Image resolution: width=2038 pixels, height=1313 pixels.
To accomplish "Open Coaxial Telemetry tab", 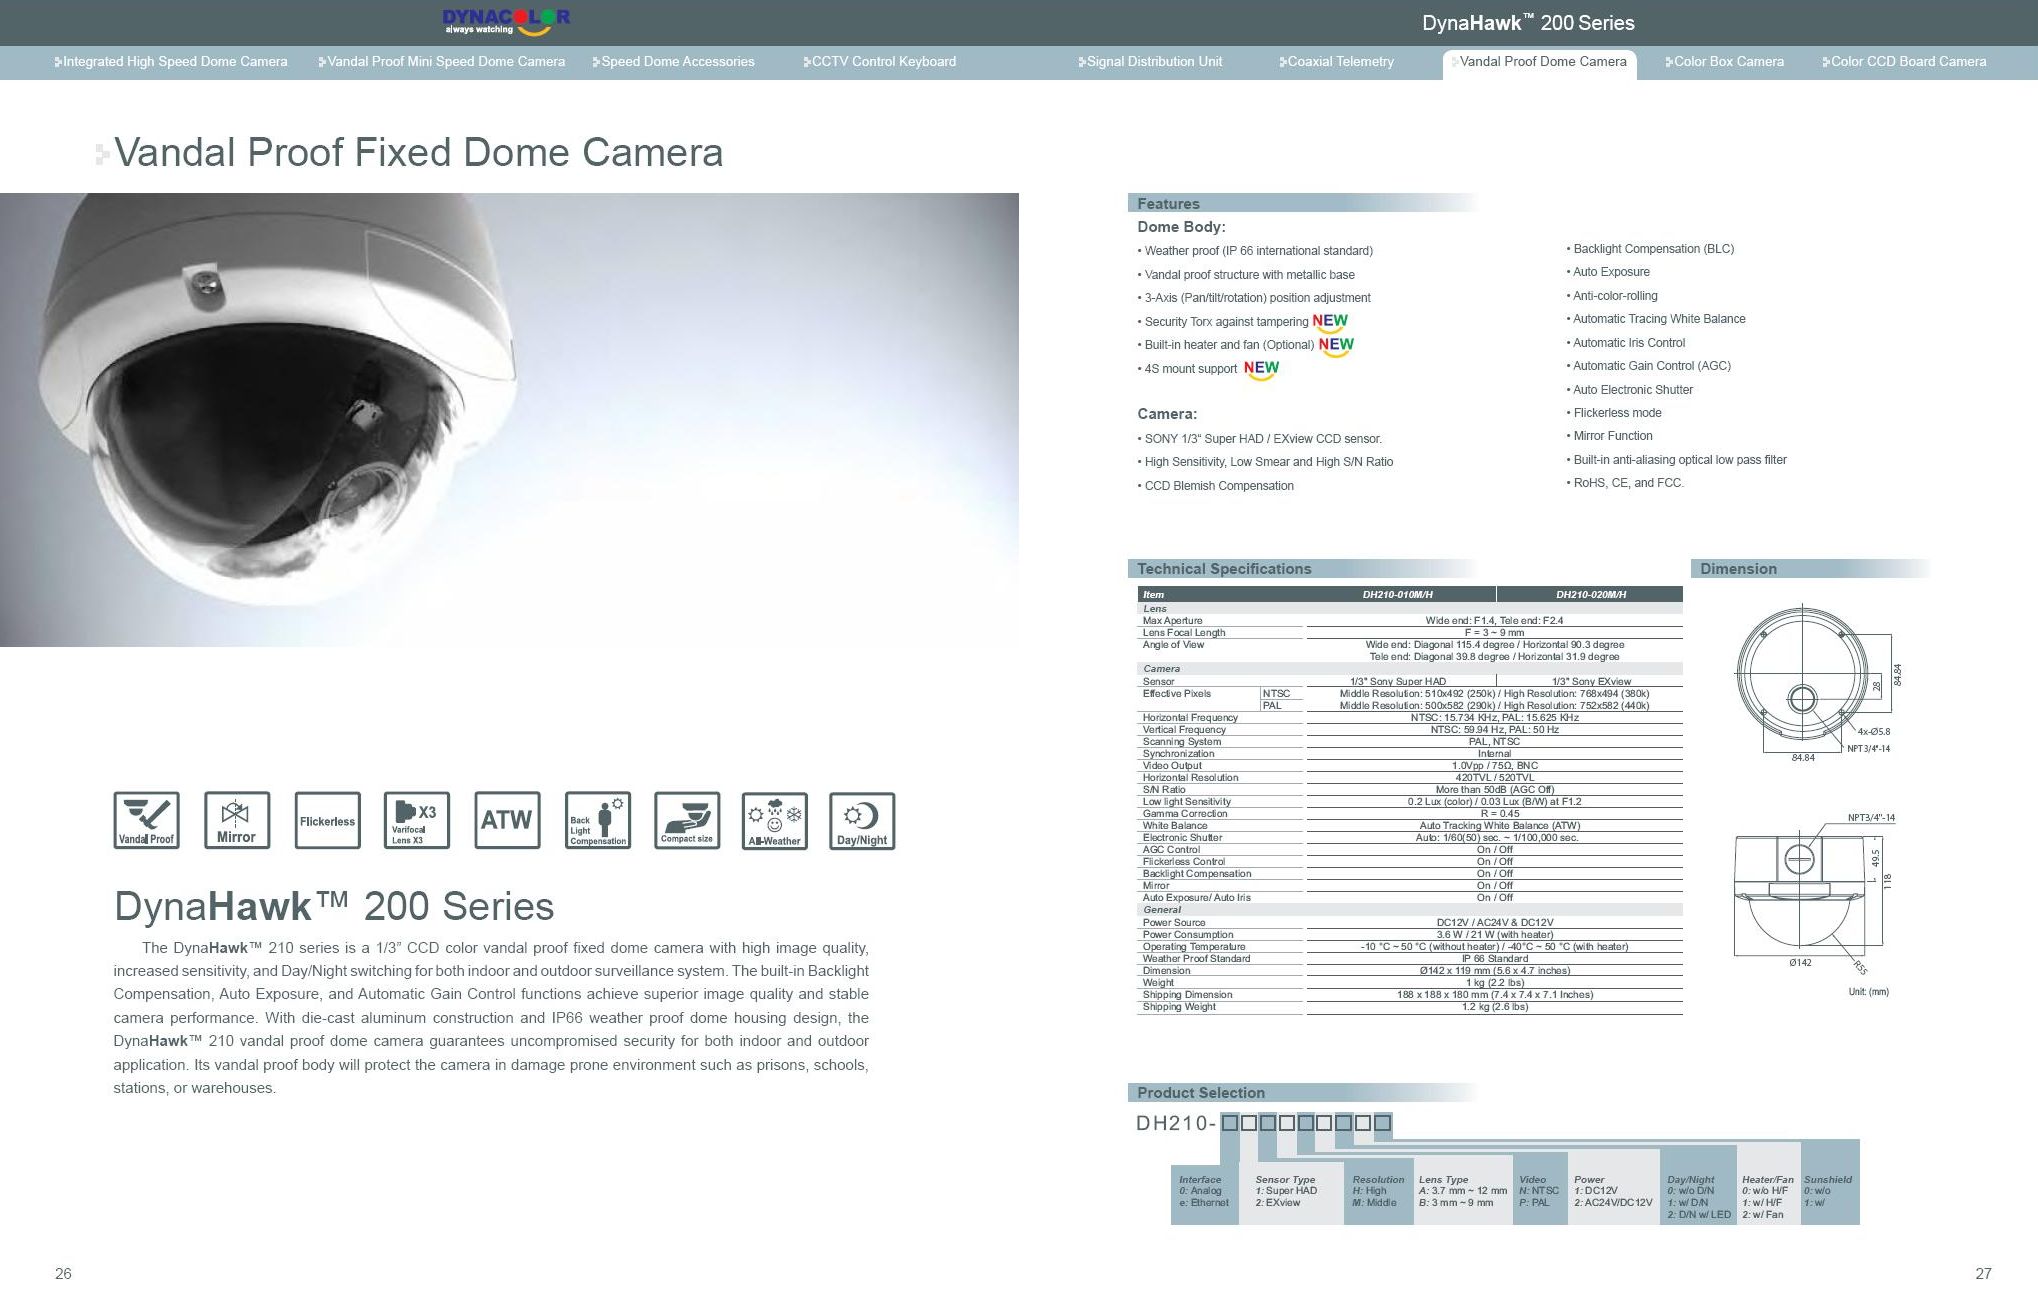I will click(1336, 62).
